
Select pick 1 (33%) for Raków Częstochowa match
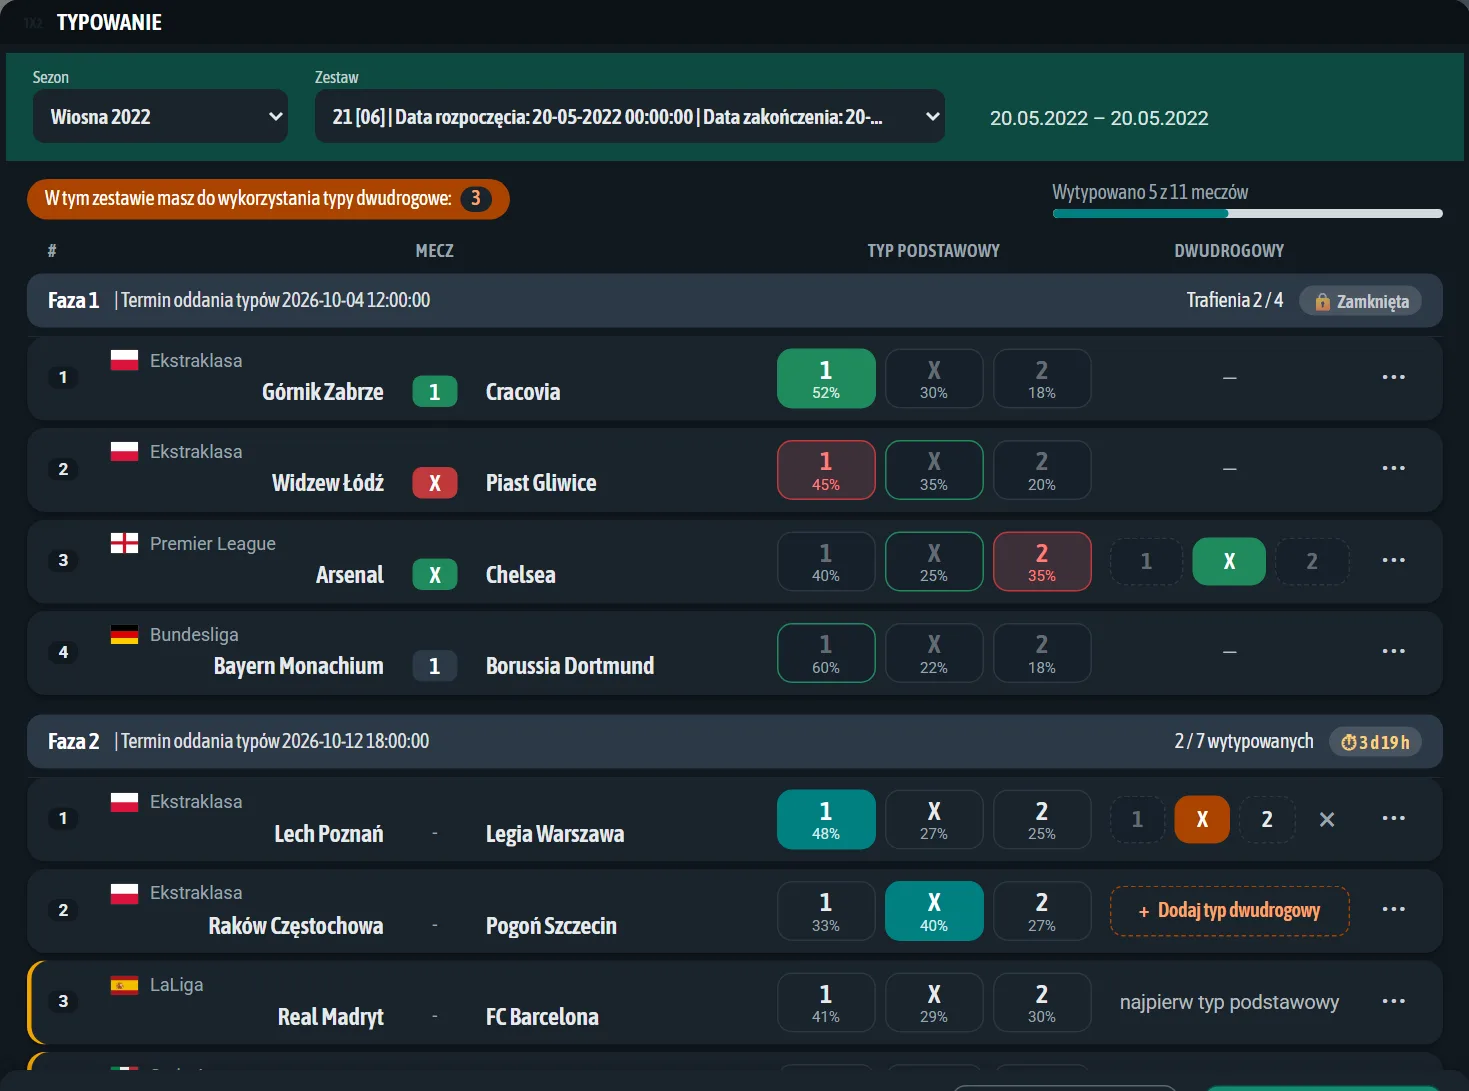826,911
